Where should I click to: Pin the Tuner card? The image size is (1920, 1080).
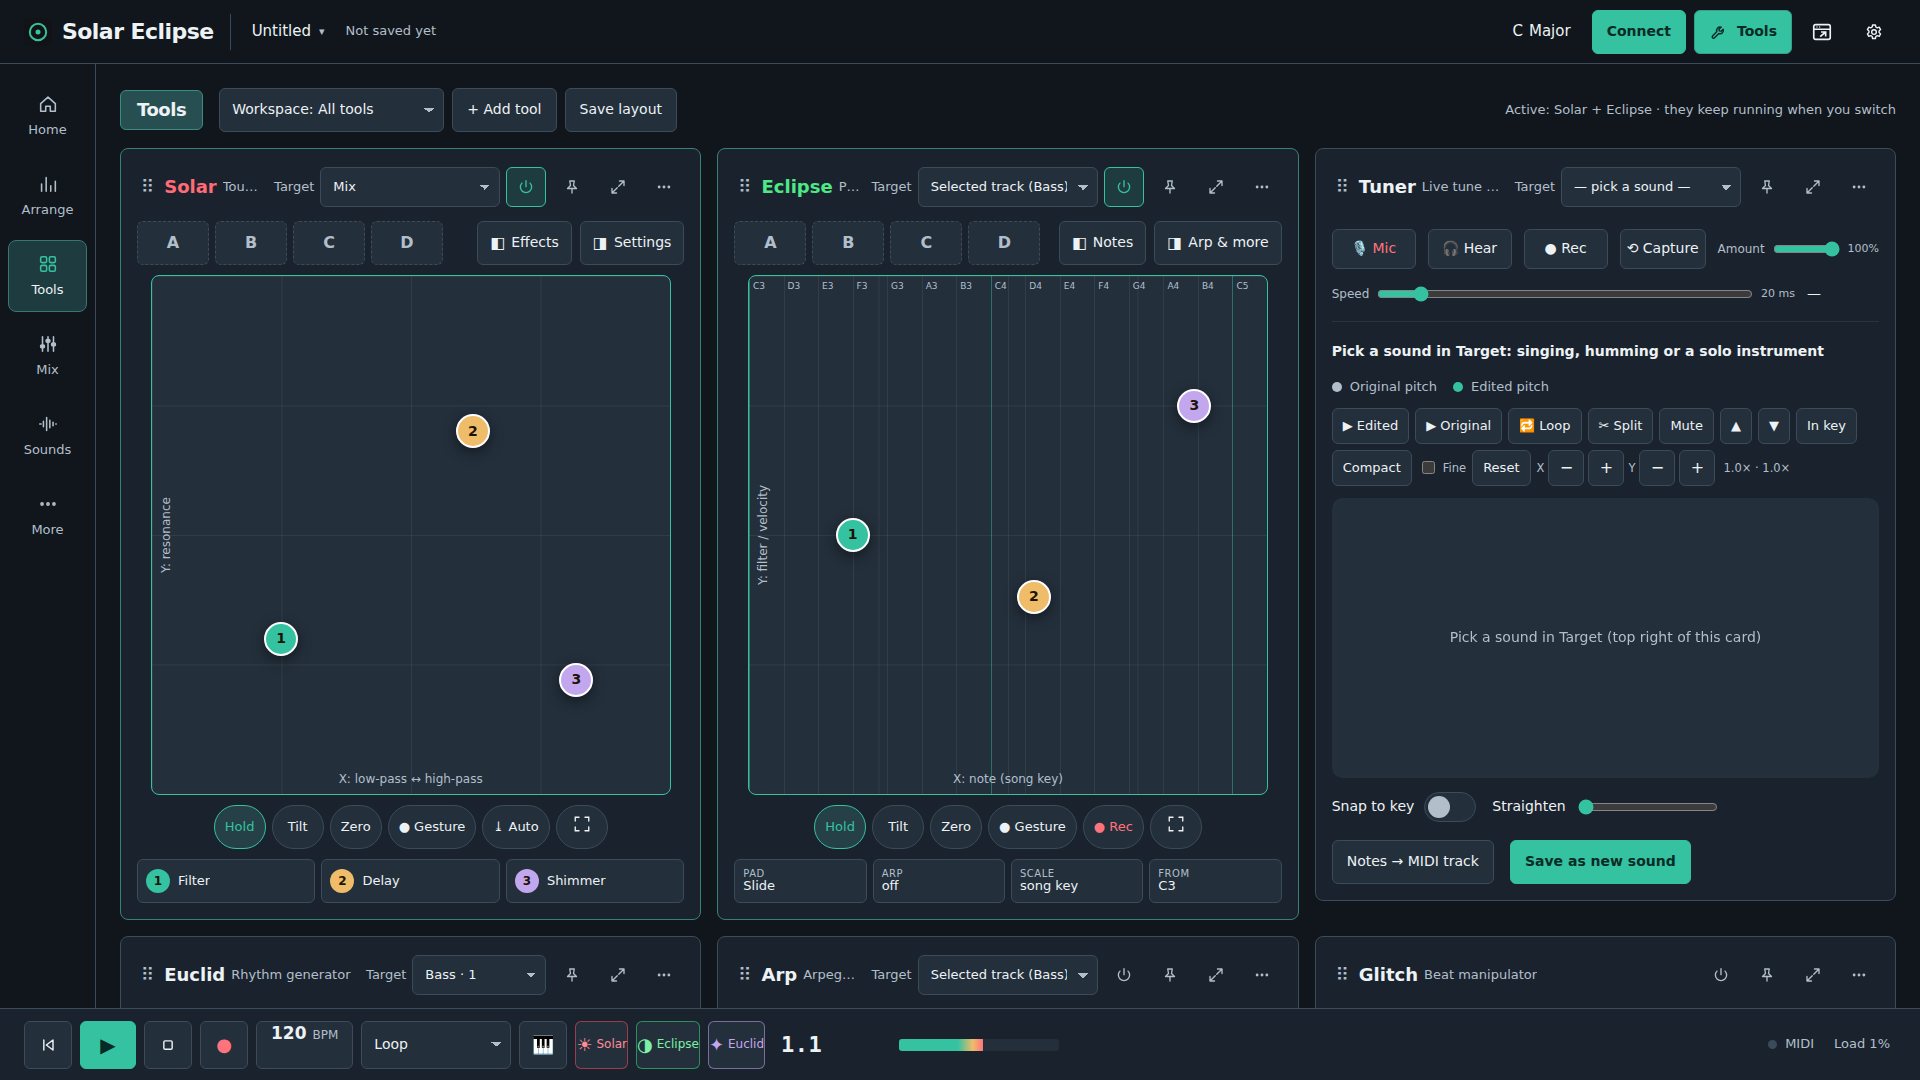tap(1767, 187)
